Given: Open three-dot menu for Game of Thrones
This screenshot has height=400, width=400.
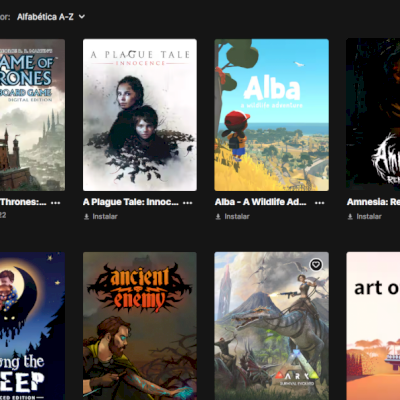Looking at the screenshot, I should [55, 202].
